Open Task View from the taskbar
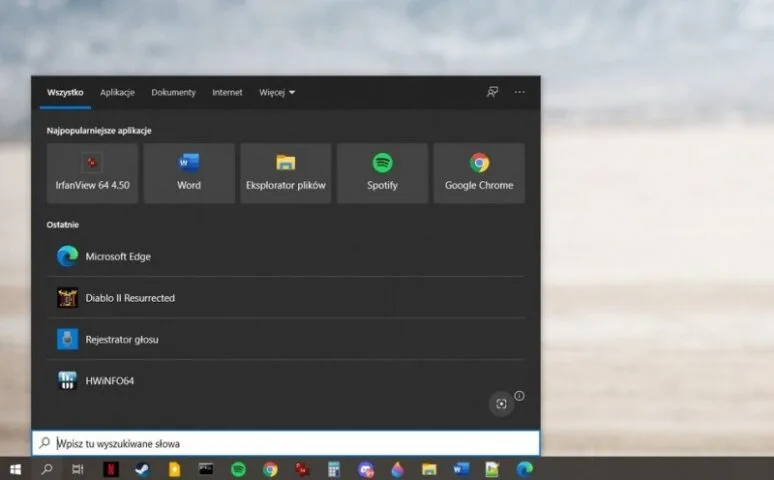 (77, 469)
